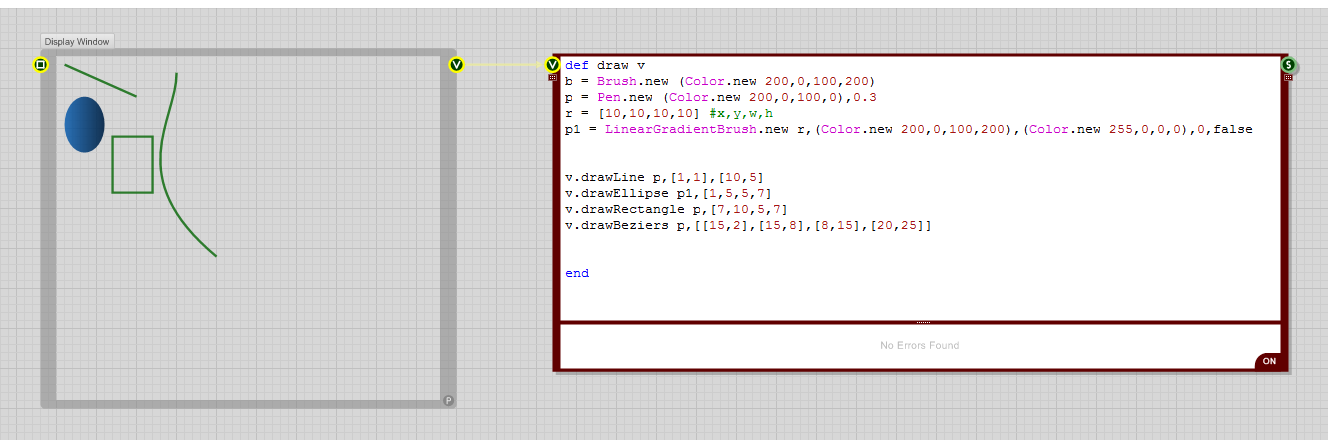This screenshot has height=440, width=1328.
Task: Click the yellow wire connecting the two V ports
Action: 504,65
